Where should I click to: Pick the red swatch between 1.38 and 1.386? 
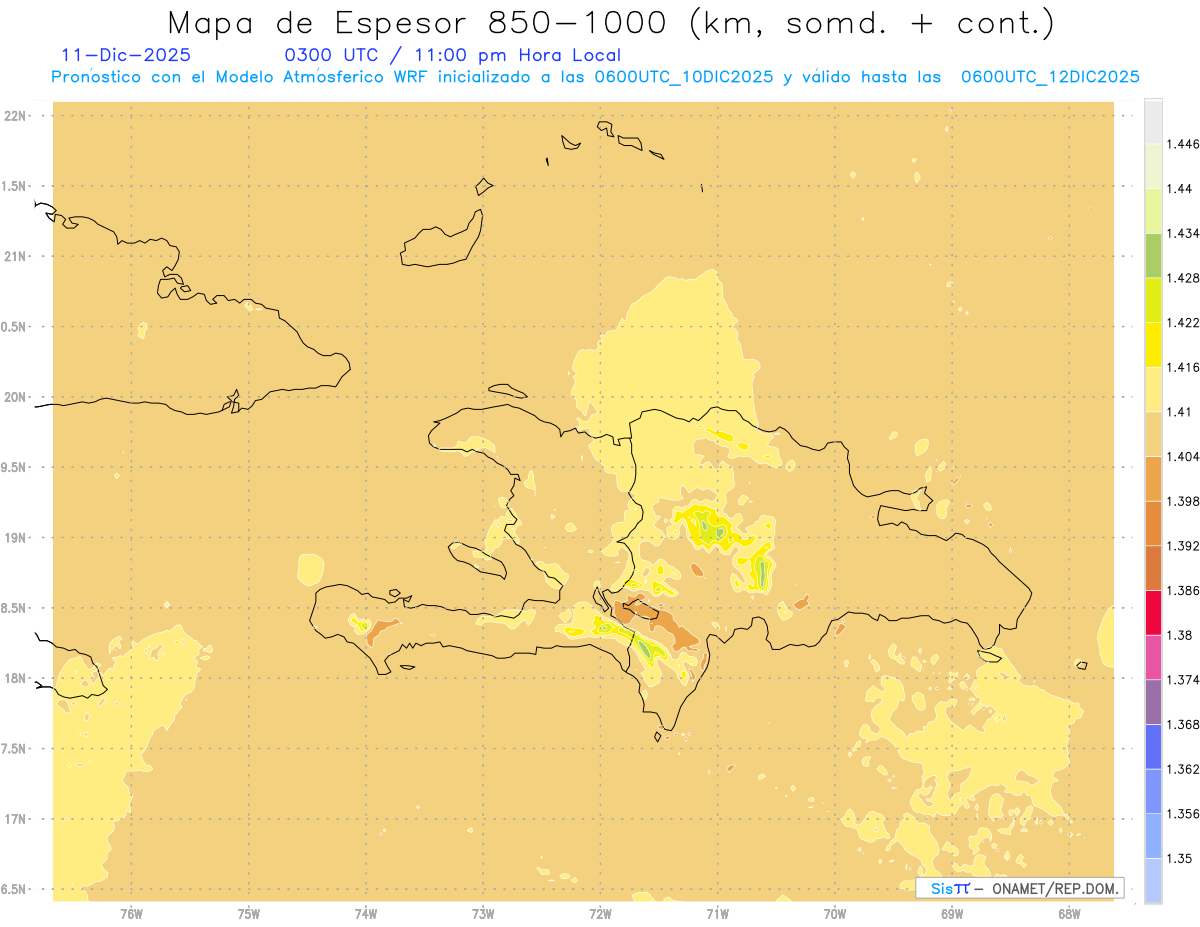point(1153,612)
